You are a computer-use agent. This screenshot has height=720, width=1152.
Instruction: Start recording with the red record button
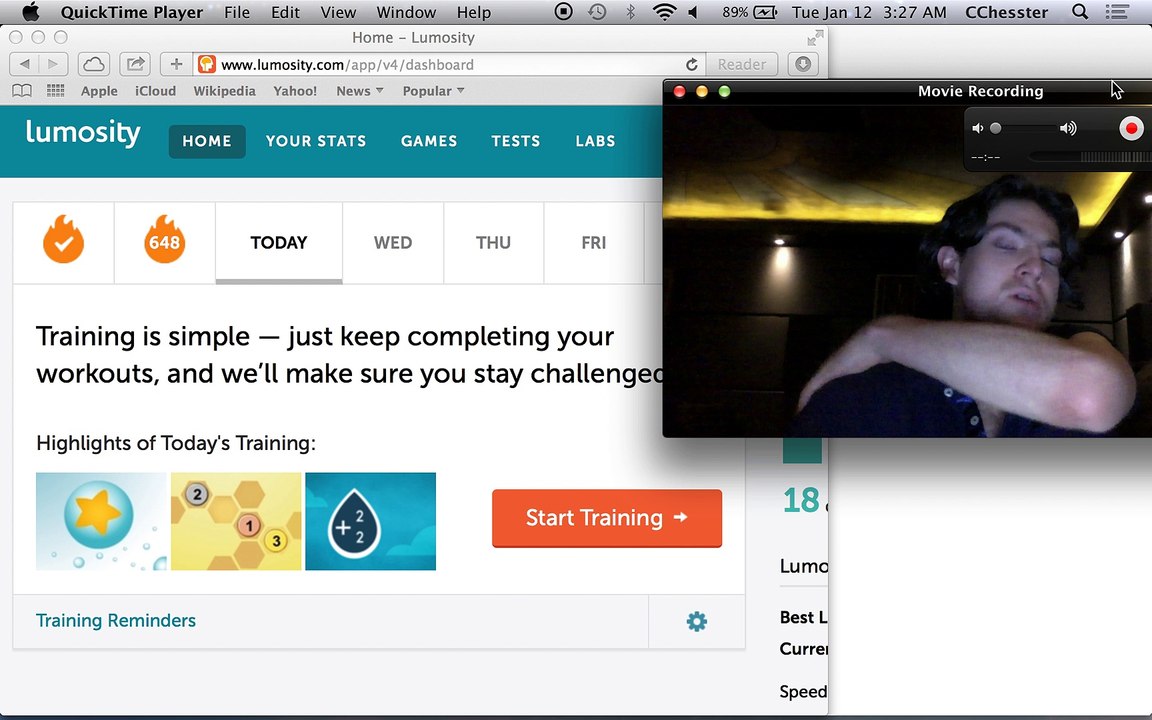[x=1131, y=129]
